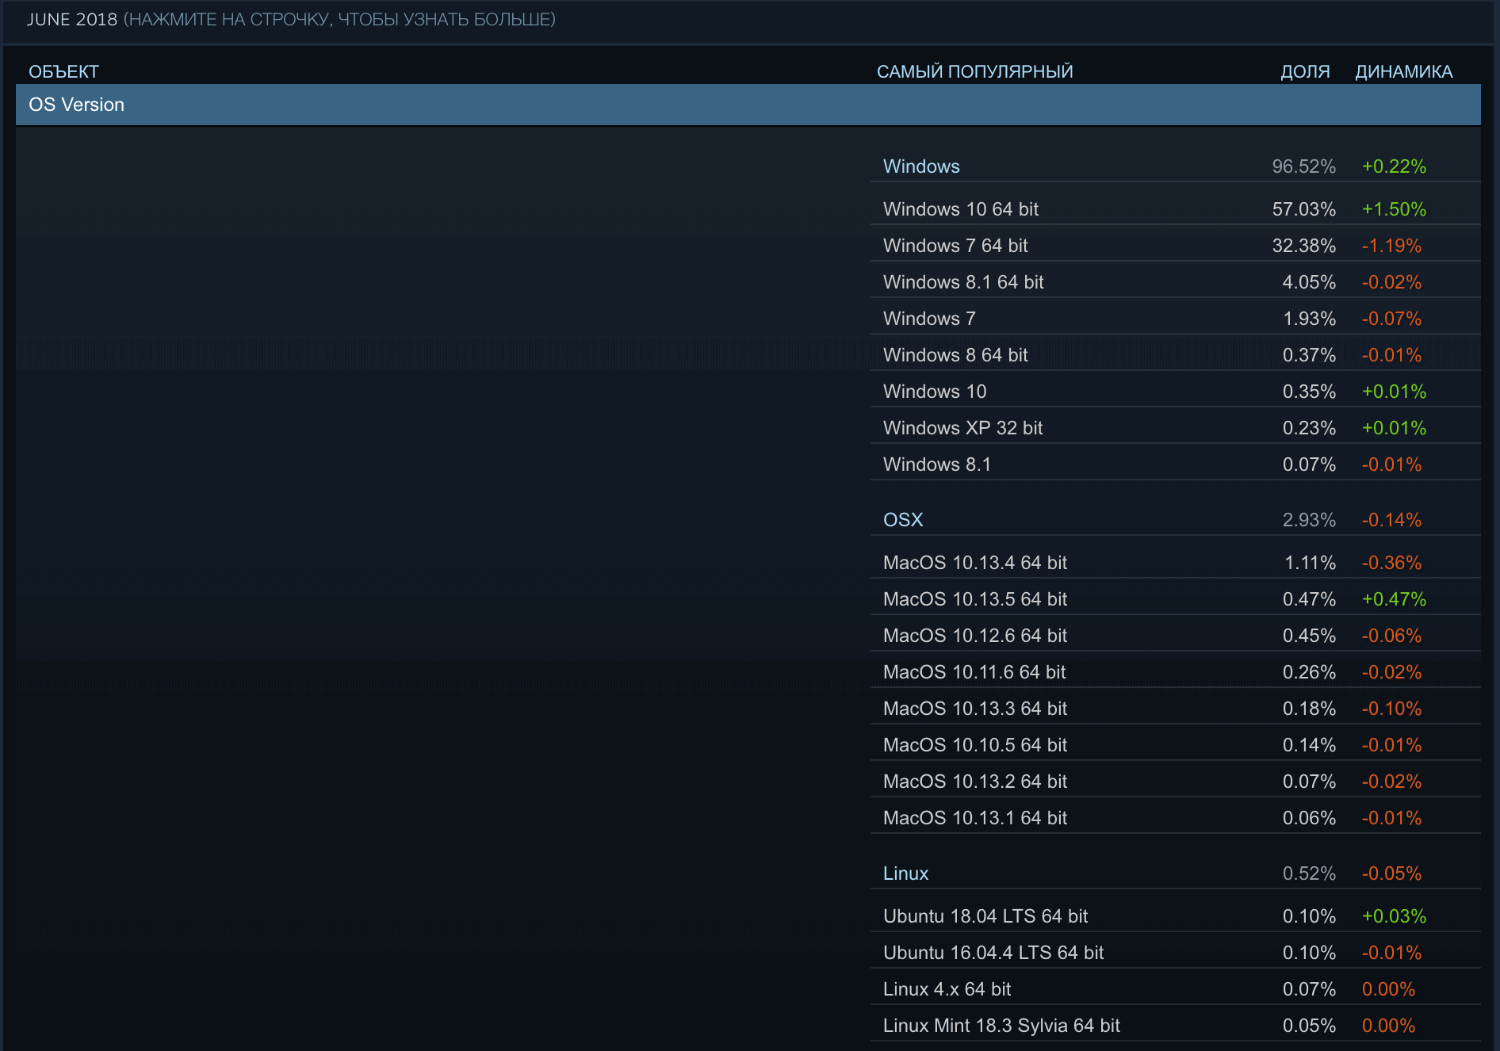Click the Windows category heading
Viewport: 1500px width, 1051px height.
pyautogui.click(x=921, y=167)
